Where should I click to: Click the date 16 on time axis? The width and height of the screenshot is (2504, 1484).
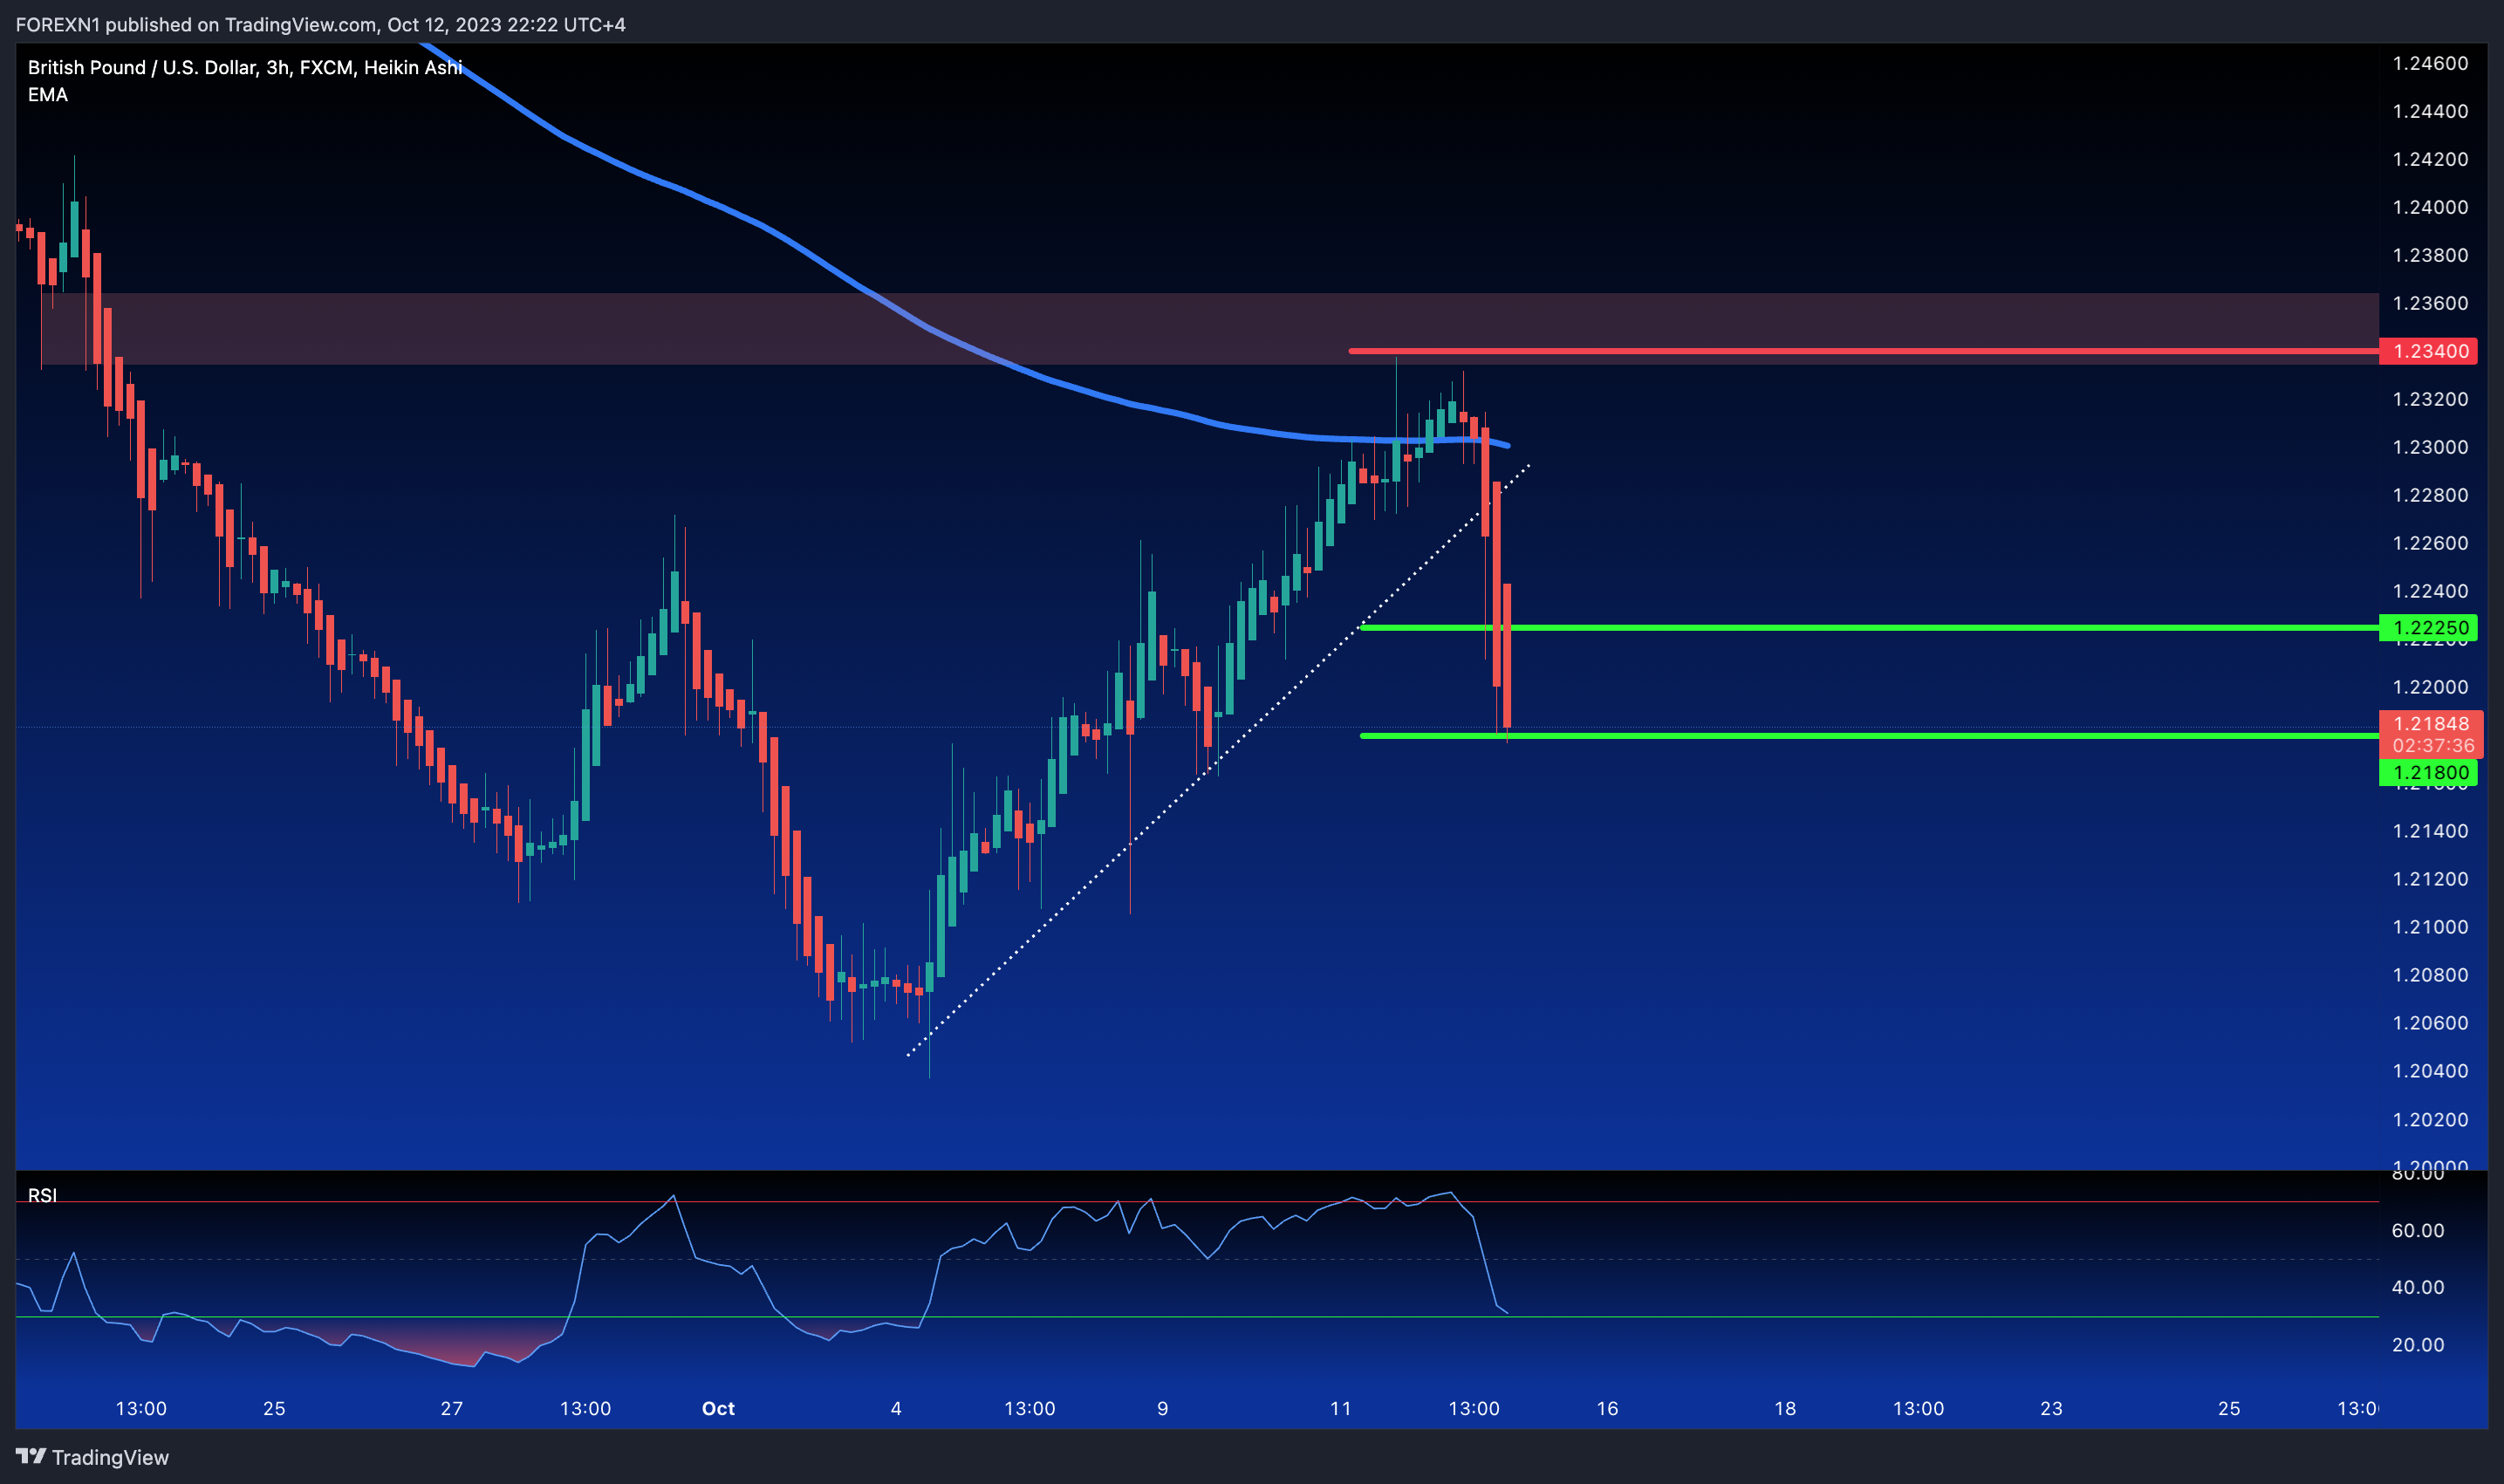[x=1607, y=1408]
